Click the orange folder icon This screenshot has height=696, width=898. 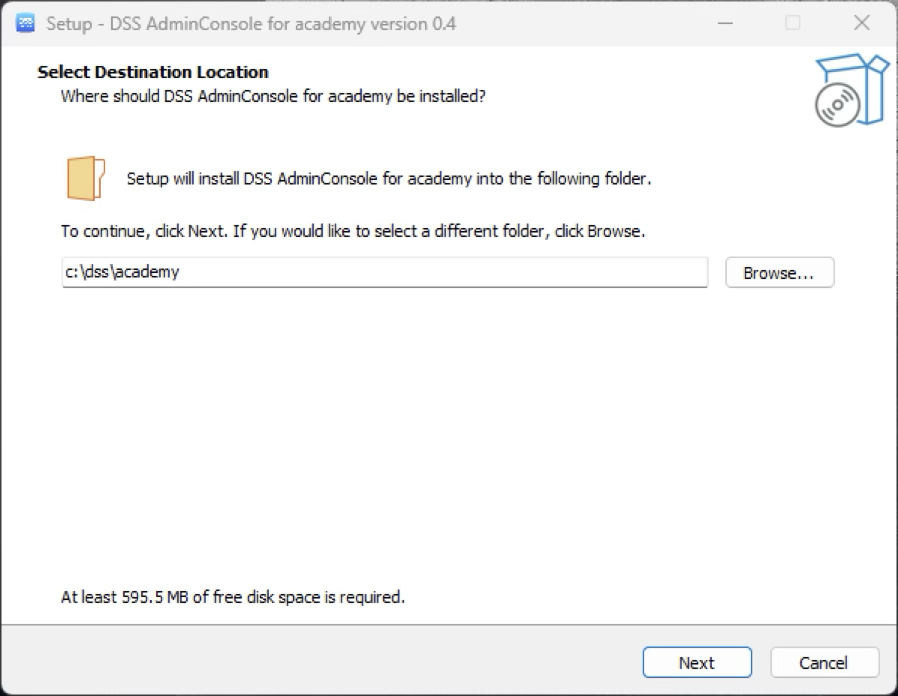tap(86, 179)
